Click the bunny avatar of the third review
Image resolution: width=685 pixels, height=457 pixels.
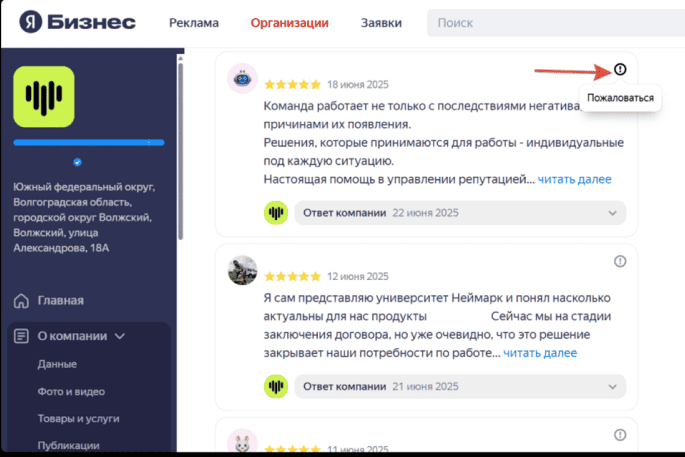coord(242,441)
